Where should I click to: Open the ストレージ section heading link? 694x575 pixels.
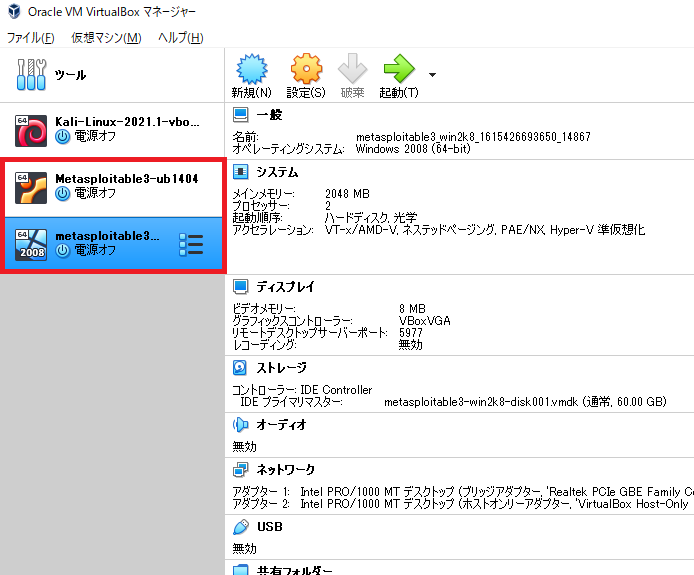[x=281, y=367]
